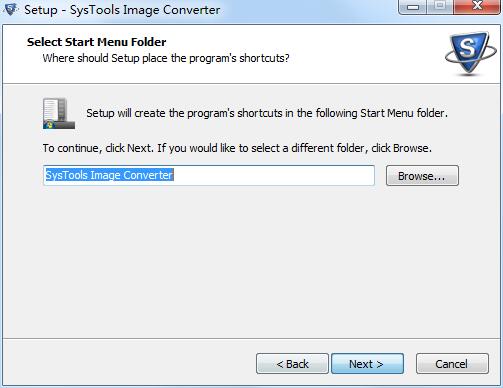Click the Setup - SysTools Image Converter title
This screenshot has height=388, width=503.
click(122, 10)
